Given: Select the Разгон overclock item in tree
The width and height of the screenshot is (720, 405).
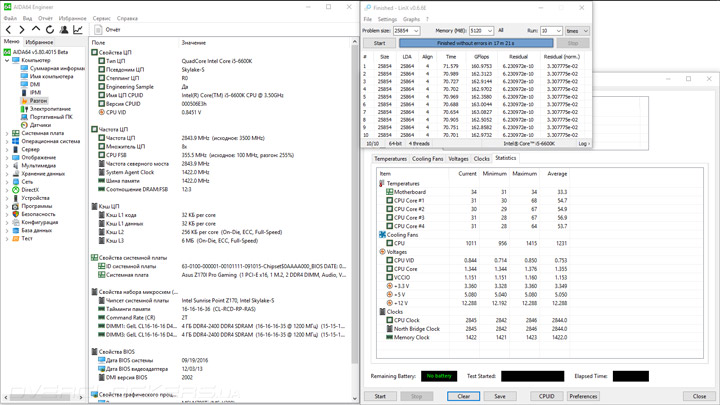Looking at the screenshot, I should pyautogui.click(x=37, y=101).
